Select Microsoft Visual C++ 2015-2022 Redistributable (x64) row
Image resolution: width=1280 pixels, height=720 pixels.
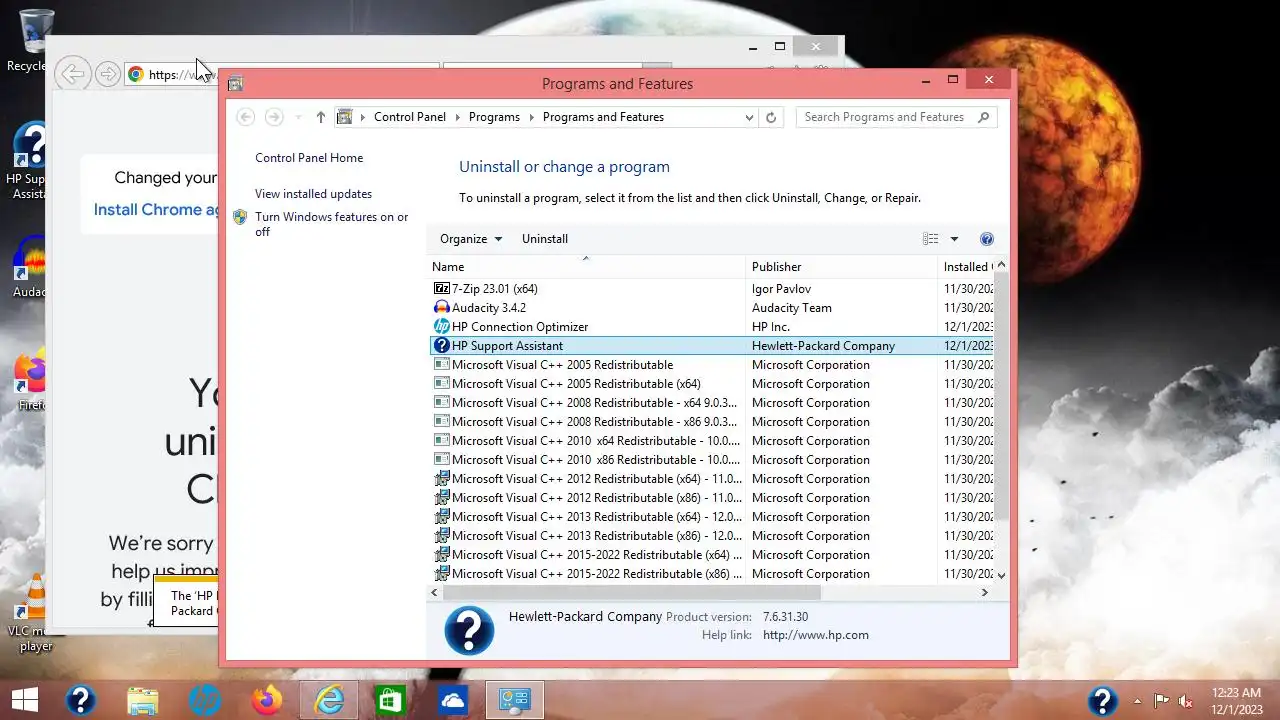[x=710, y=555]
